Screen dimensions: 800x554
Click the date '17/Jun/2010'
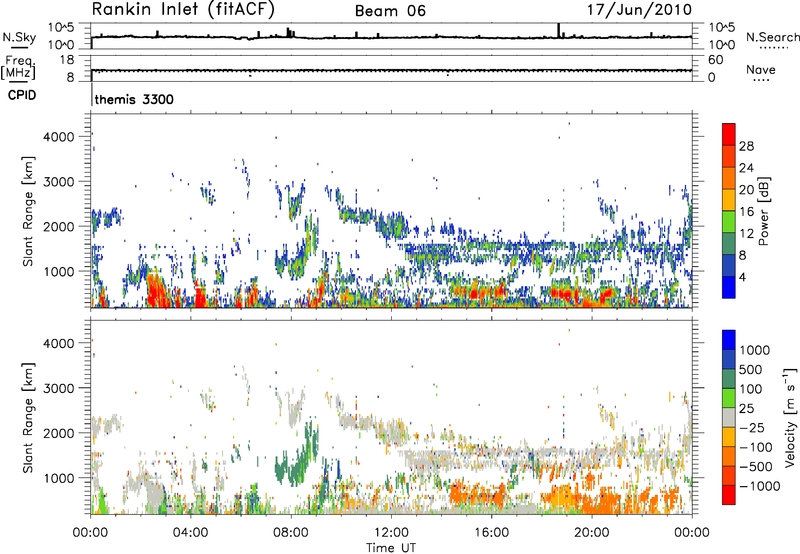pyautogui.click(x=639, y=10)
